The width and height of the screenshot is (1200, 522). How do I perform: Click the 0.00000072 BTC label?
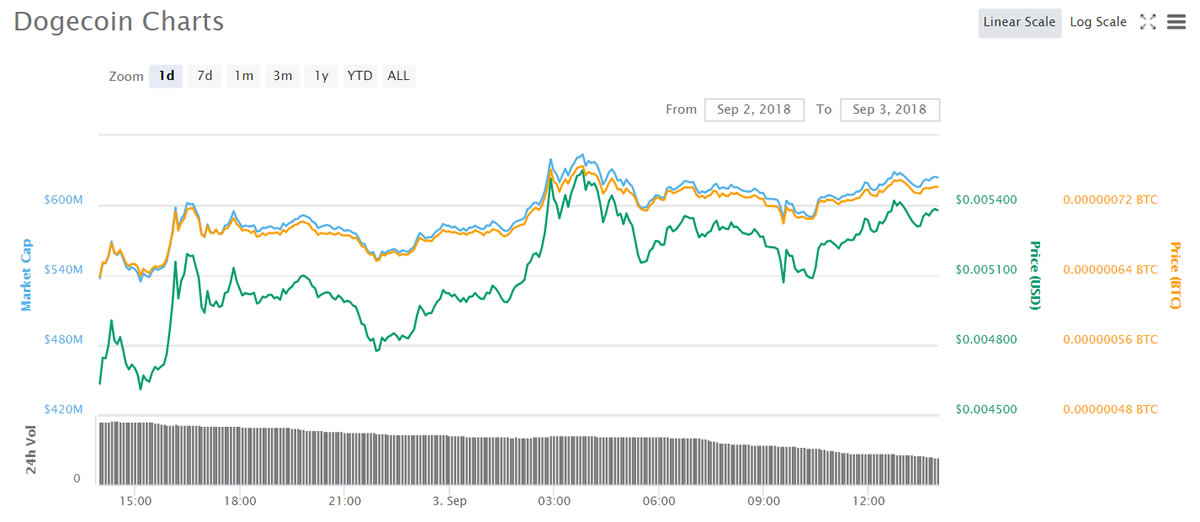tap(1110, 200)
